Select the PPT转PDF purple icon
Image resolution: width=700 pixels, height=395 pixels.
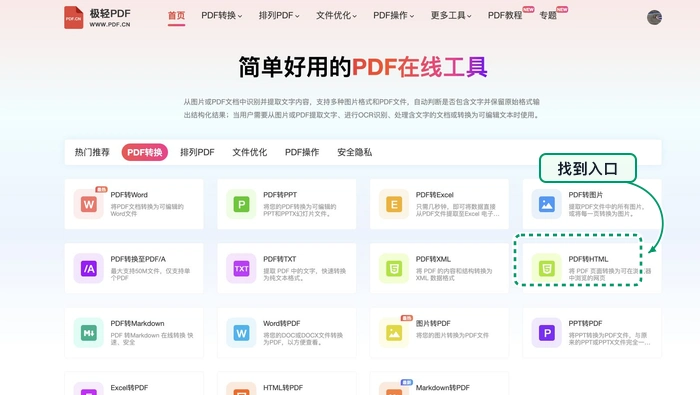point(546,333)
